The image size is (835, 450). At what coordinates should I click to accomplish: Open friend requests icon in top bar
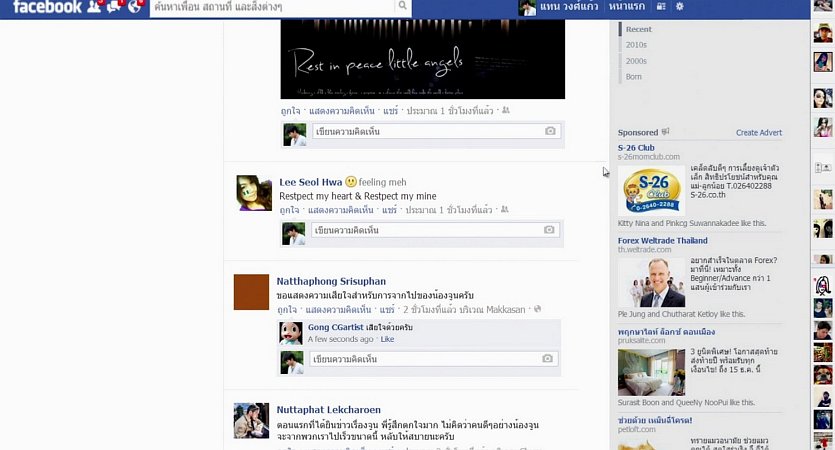[95, 7]
